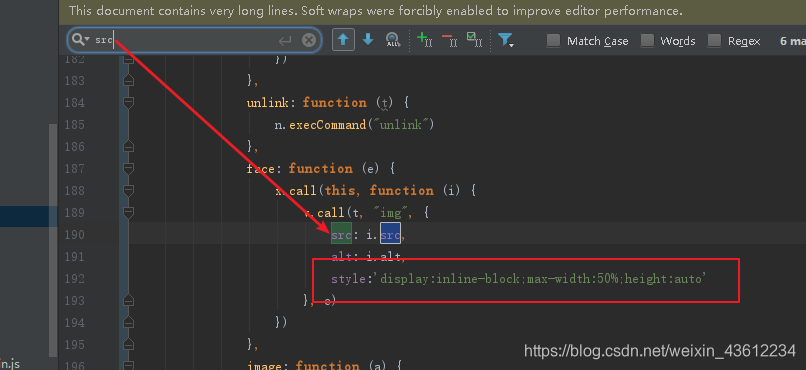Click "unlink" function name on line 184
The width and height of the screenshot is (806, 370).
[268, 103]
